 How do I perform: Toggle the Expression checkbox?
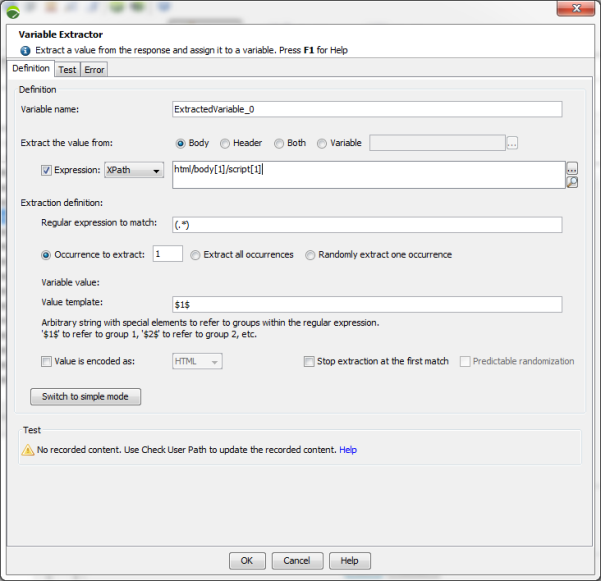pyautogui.click(x=46, y=170)
